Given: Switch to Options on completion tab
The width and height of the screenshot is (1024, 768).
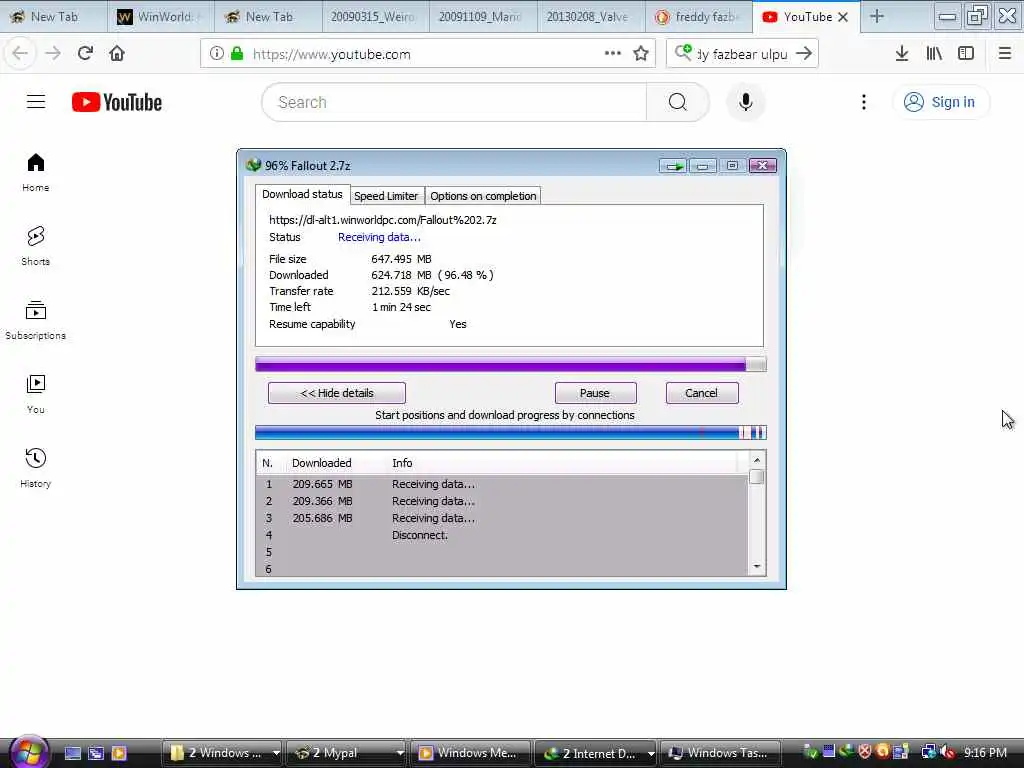Looking at the screenshot, I should click(x=483, y=196).
